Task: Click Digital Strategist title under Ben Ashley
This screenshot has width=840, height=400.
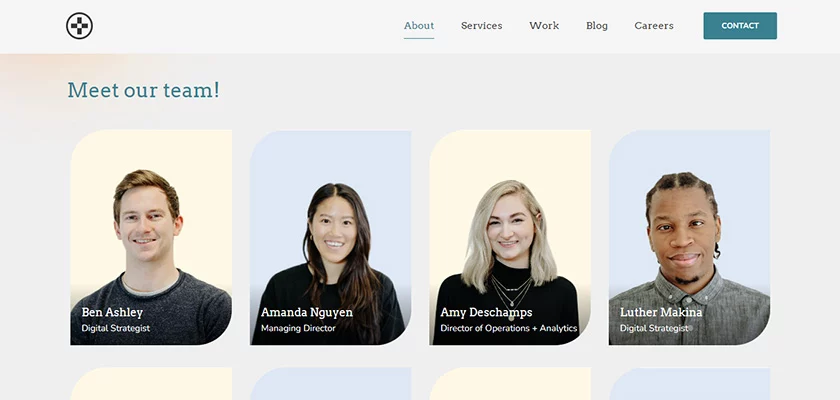Action: [x=115, y=328]
